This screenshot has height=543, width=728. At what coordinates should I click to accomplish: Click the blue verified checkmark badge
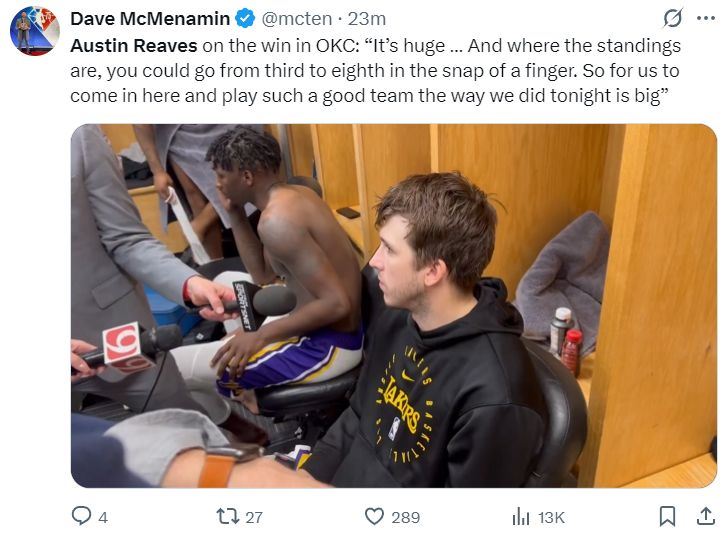coord(244,19)
